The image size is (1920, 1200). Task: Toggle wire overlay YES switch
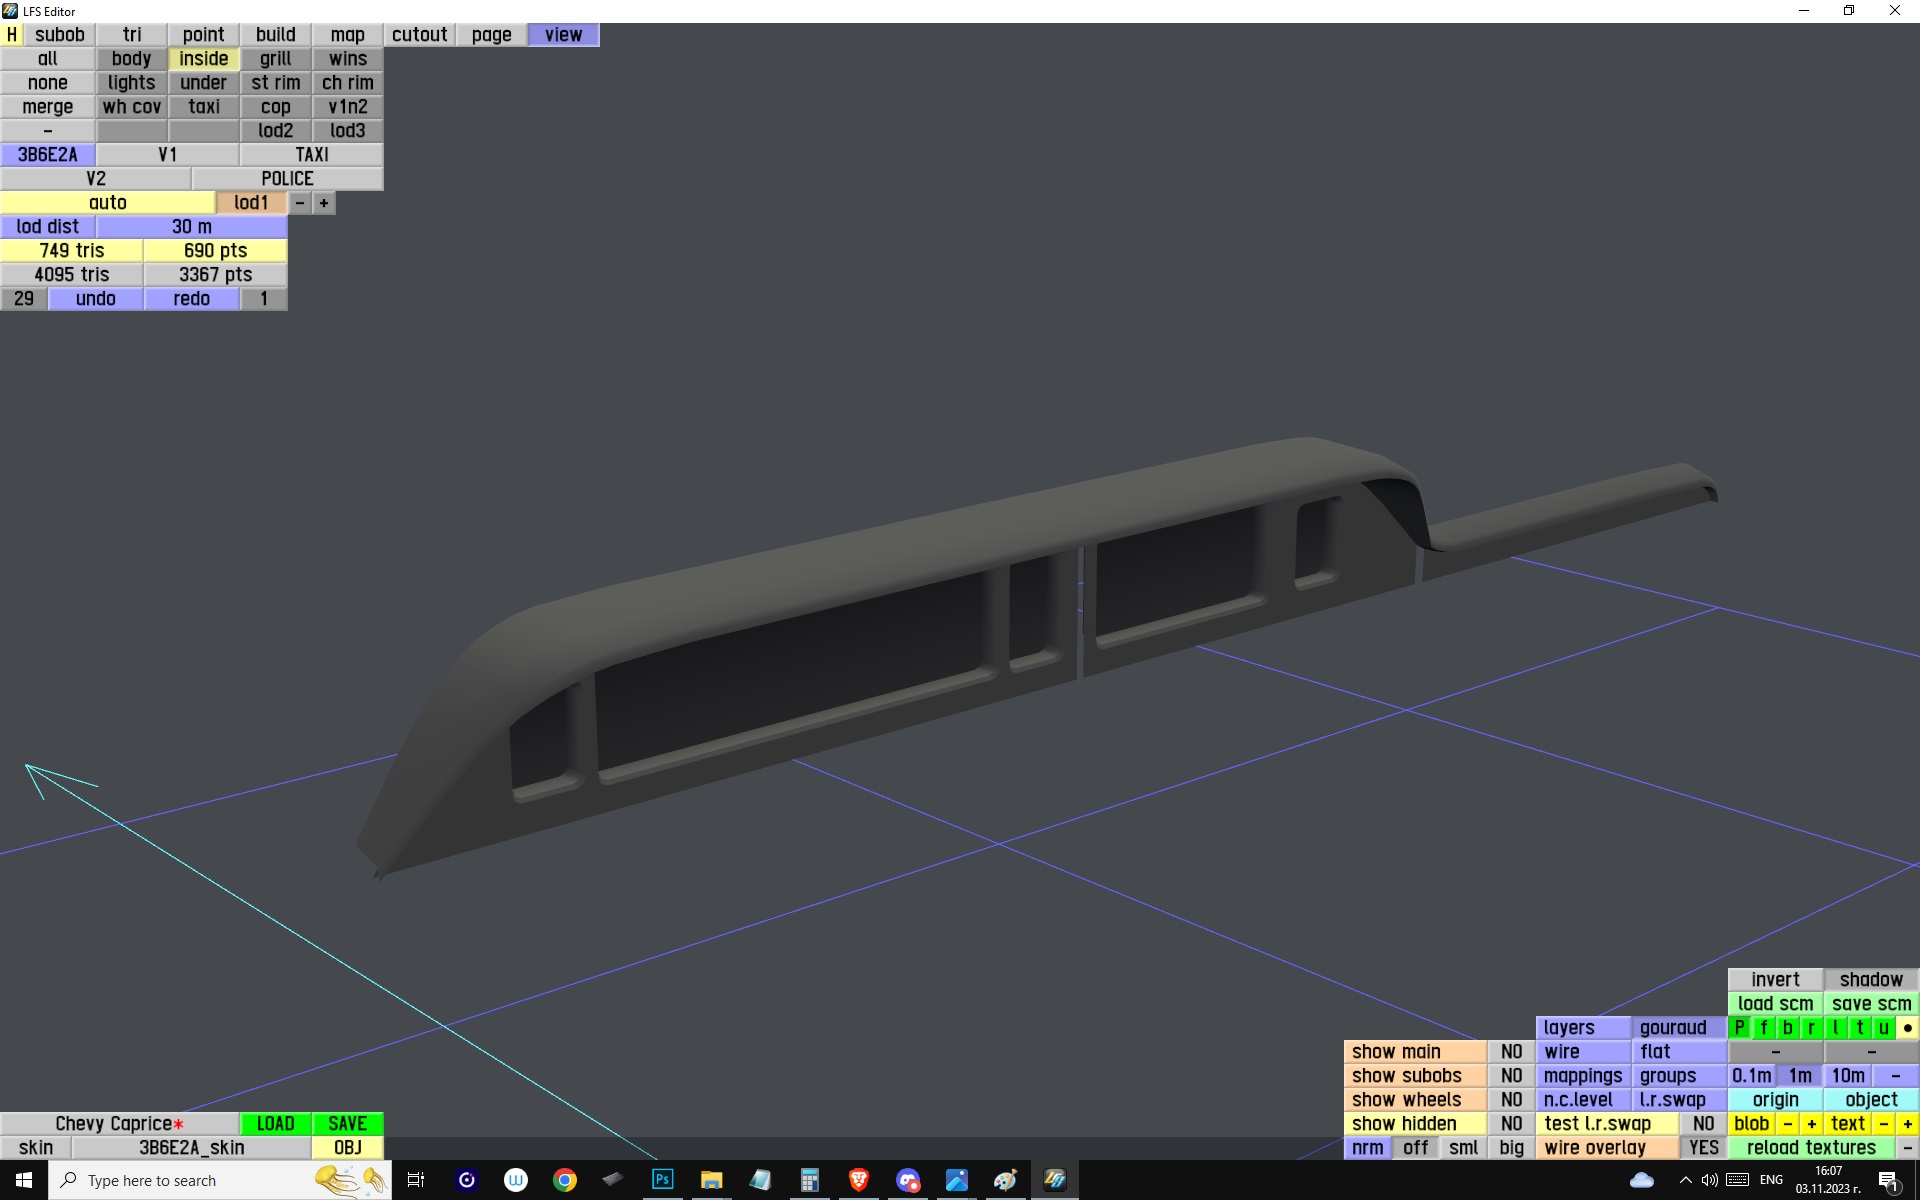(x=1703, y=1148)
